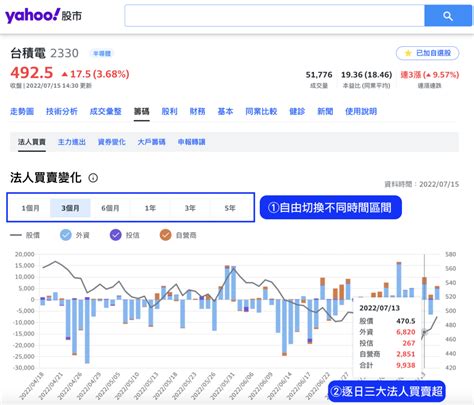Open the 使用說明 tab
Screen dimensions: 474x405
[x=361, y=111]
